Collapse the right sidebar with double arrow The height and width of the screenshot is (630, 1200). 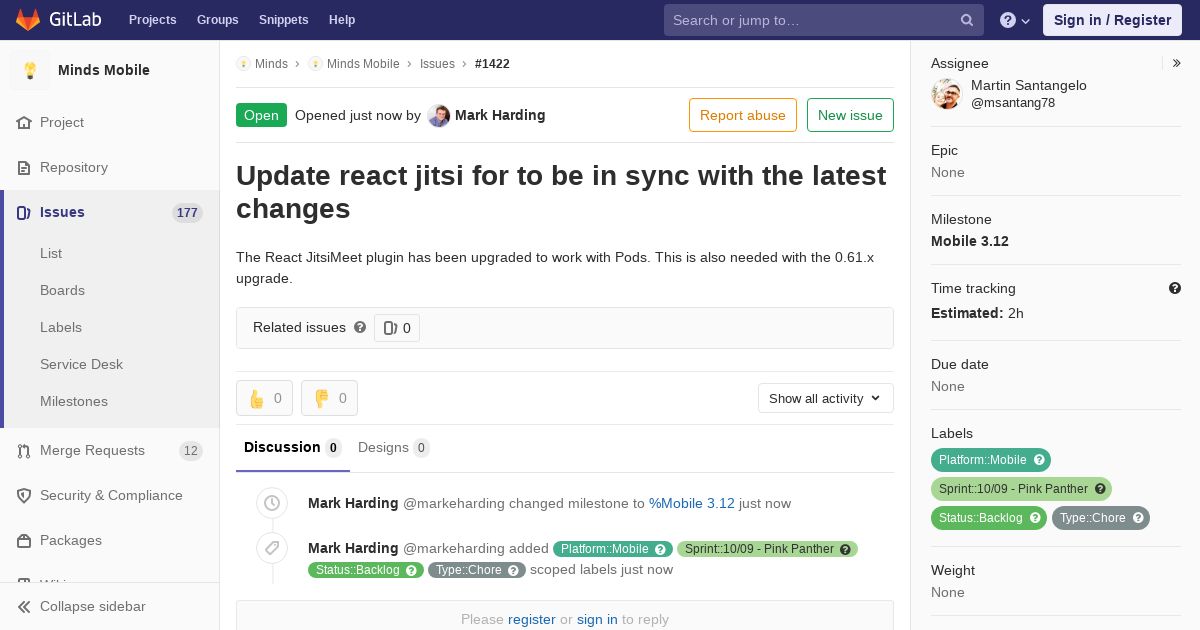point(1176,63)
